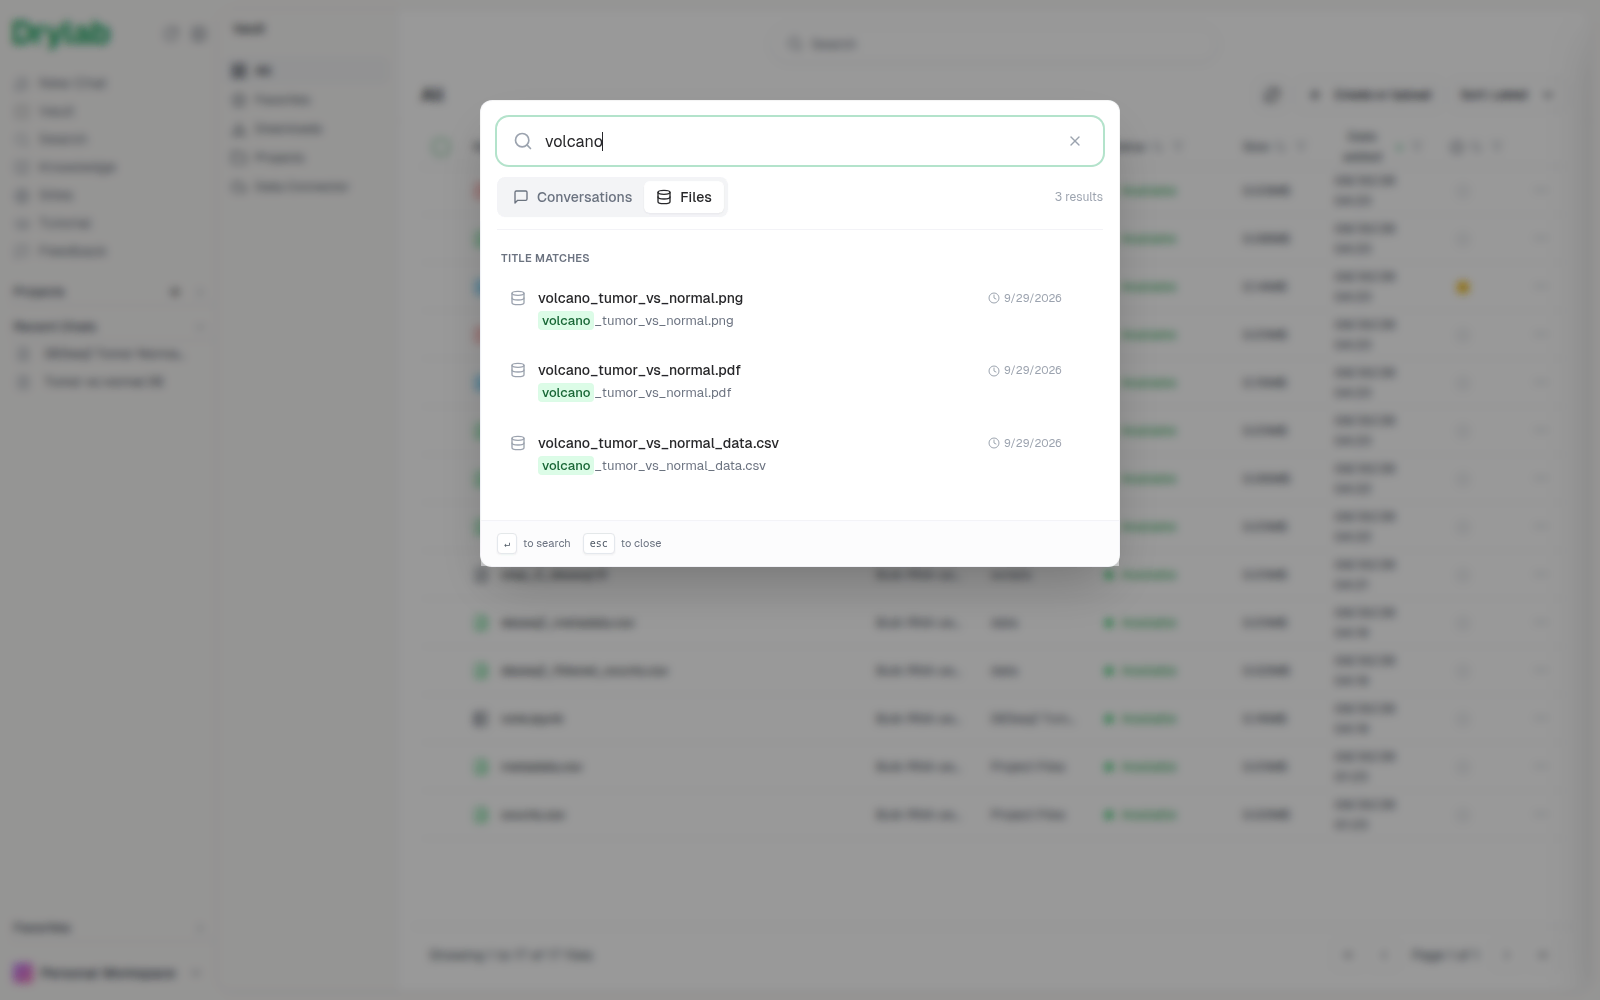Open the volcano_tumor_vs_normal.pdf result

[800, 381]
